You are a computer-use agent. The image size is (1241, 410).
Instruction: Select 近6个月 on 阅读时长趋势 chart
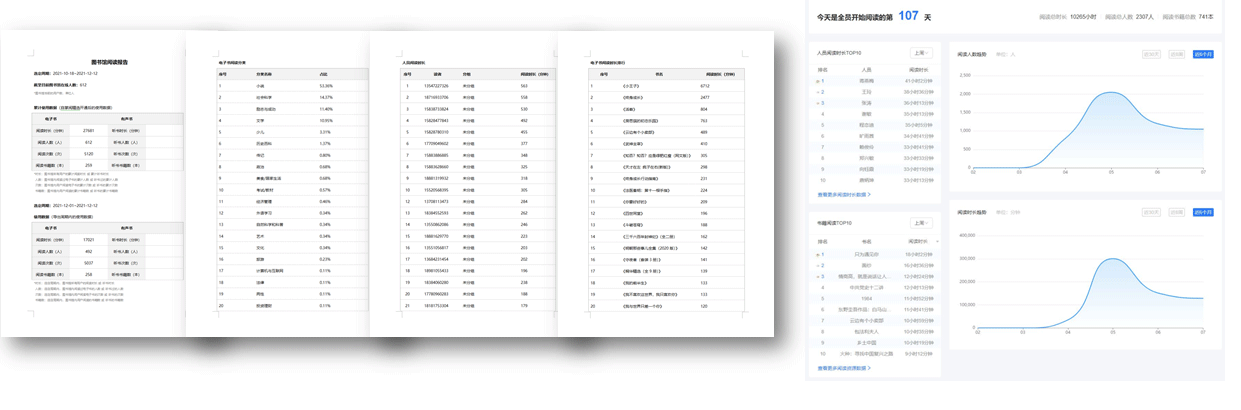pos(1203,212)
